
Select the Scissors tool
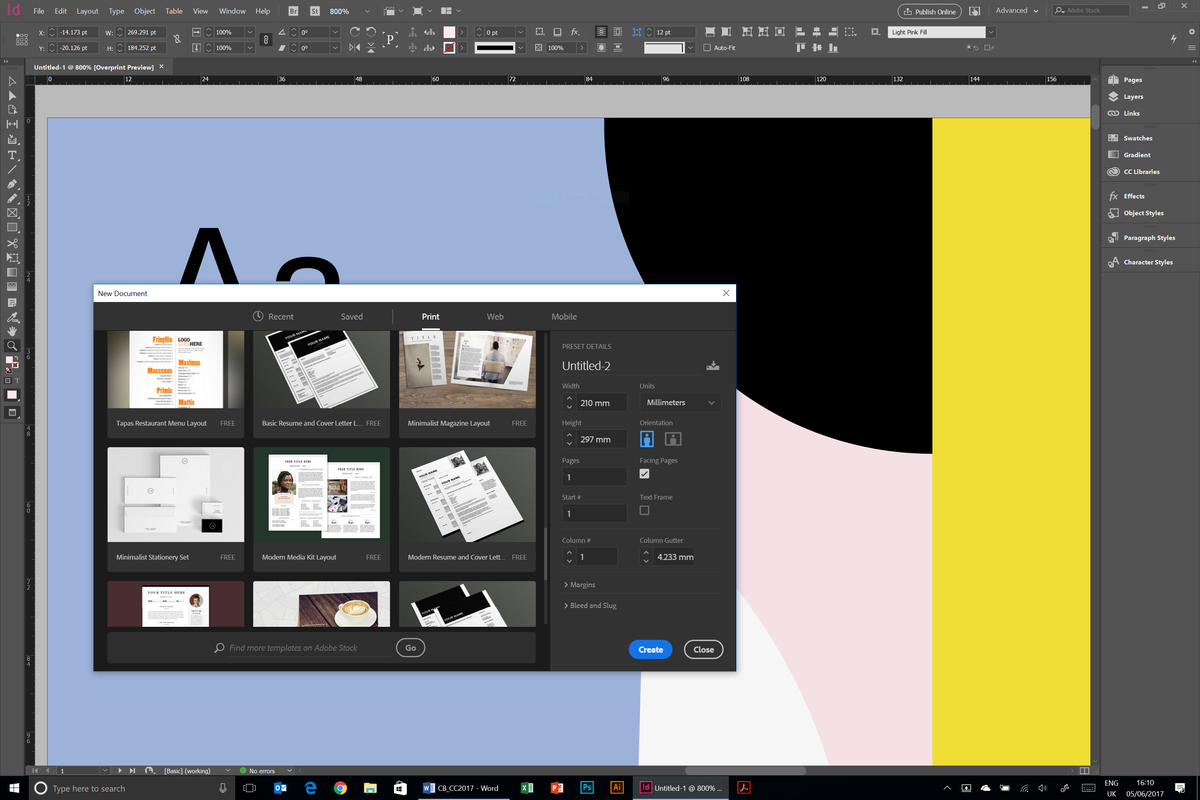(x=12, y=242)
